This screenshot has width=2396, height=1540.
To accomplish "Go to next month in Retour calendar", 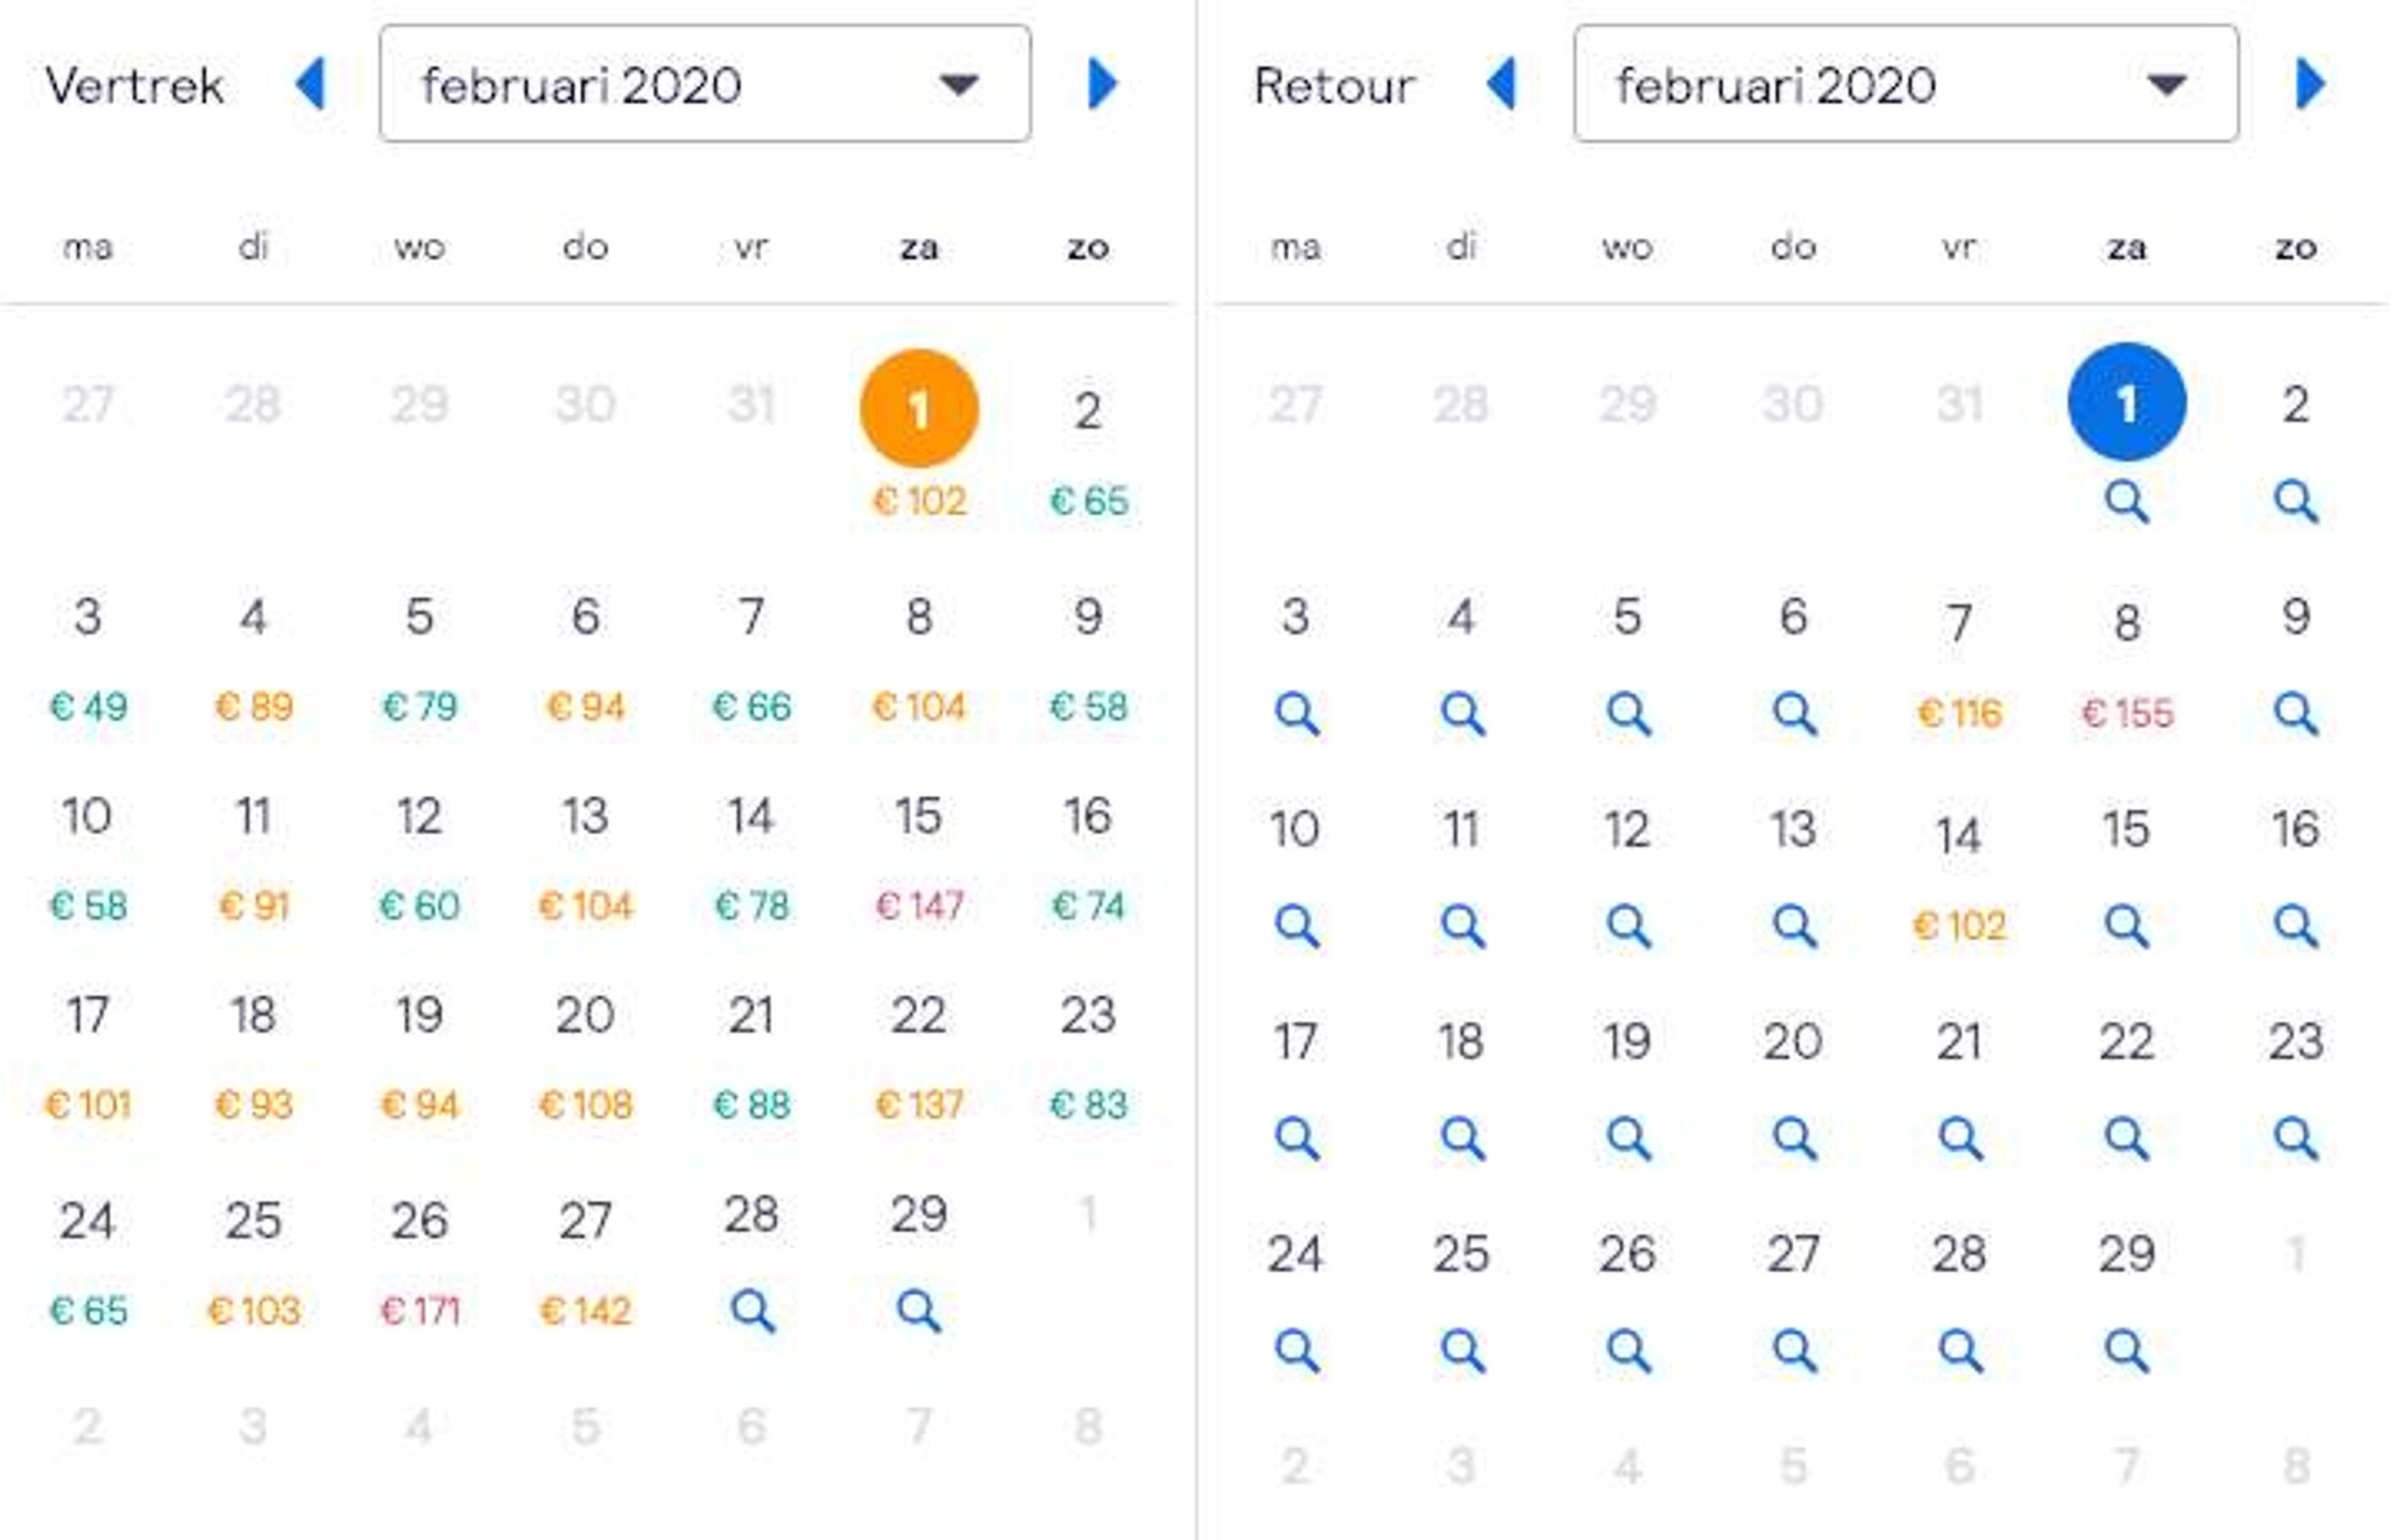I will pyautogui.click(x=2310, y=84).
